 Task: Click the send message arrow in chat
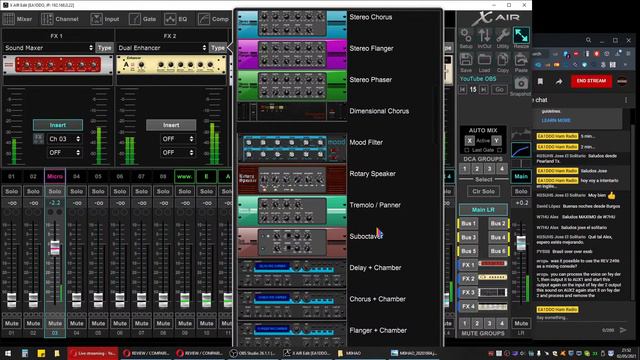click(x=623, y=330)
